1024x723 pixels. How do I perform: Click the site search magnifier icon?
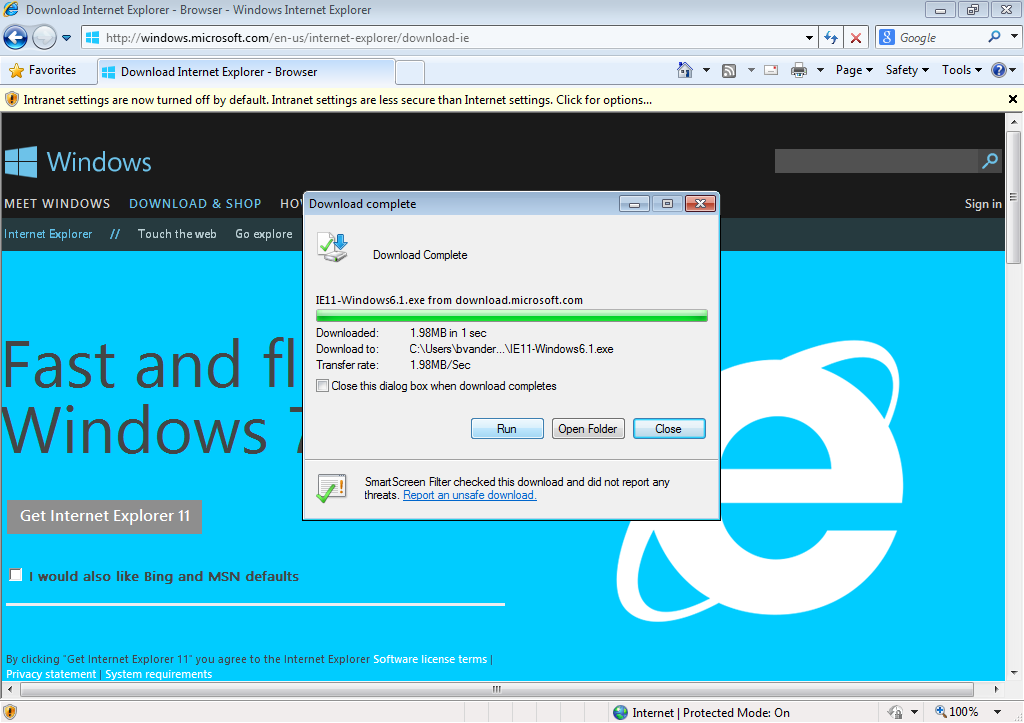pyautogui.click(x=990, y=161)
